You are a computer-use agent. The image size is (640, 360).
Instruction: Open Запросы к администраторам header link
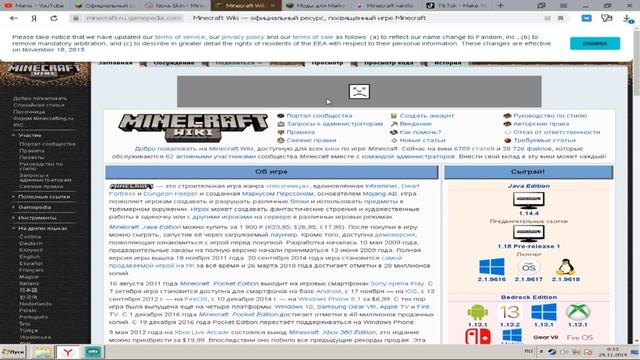(x=334, y=124)
